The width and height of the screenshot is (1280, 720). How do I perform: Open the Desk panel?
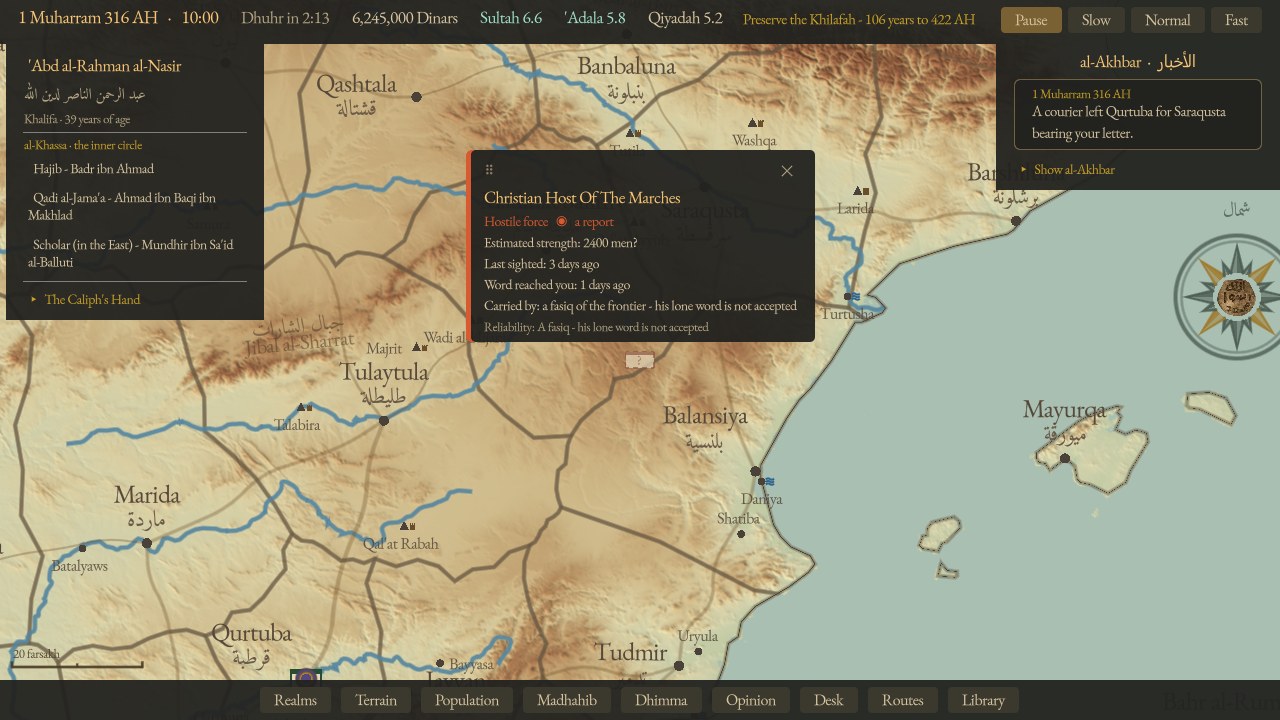point(829,700)
